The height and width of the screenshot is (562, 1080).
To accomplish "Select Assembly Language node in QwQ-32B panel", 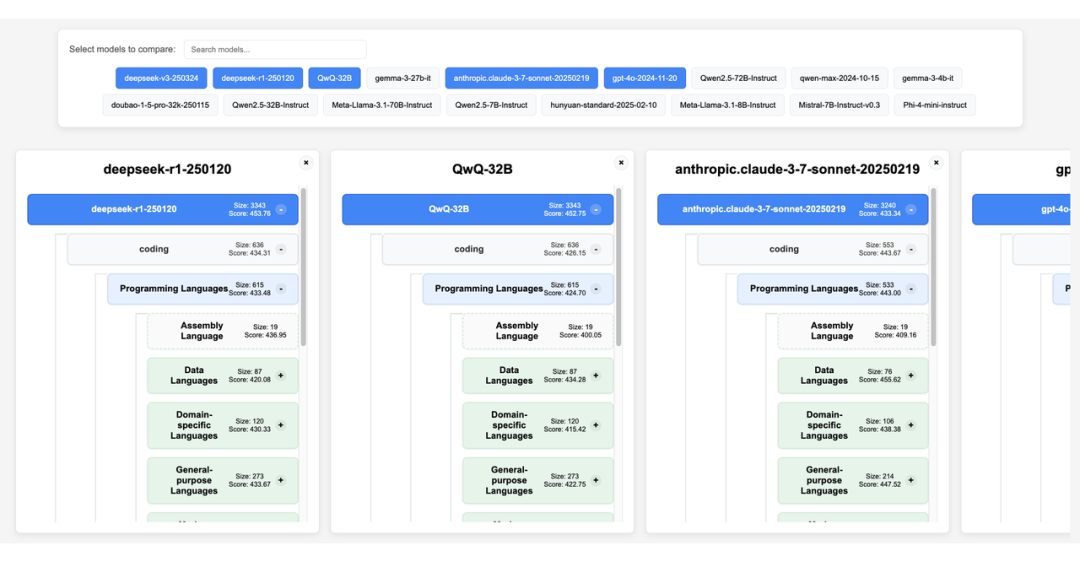I will (538, 331).
